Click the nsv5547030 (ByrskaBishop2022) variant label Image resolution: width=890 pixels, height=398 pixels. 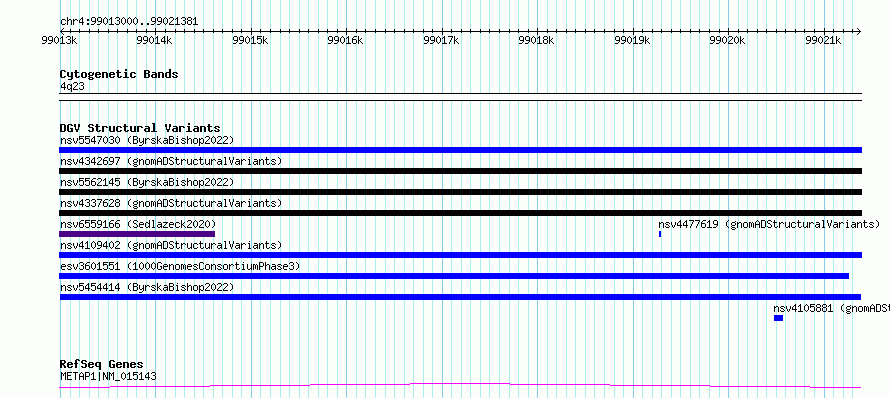pos(147,140)
